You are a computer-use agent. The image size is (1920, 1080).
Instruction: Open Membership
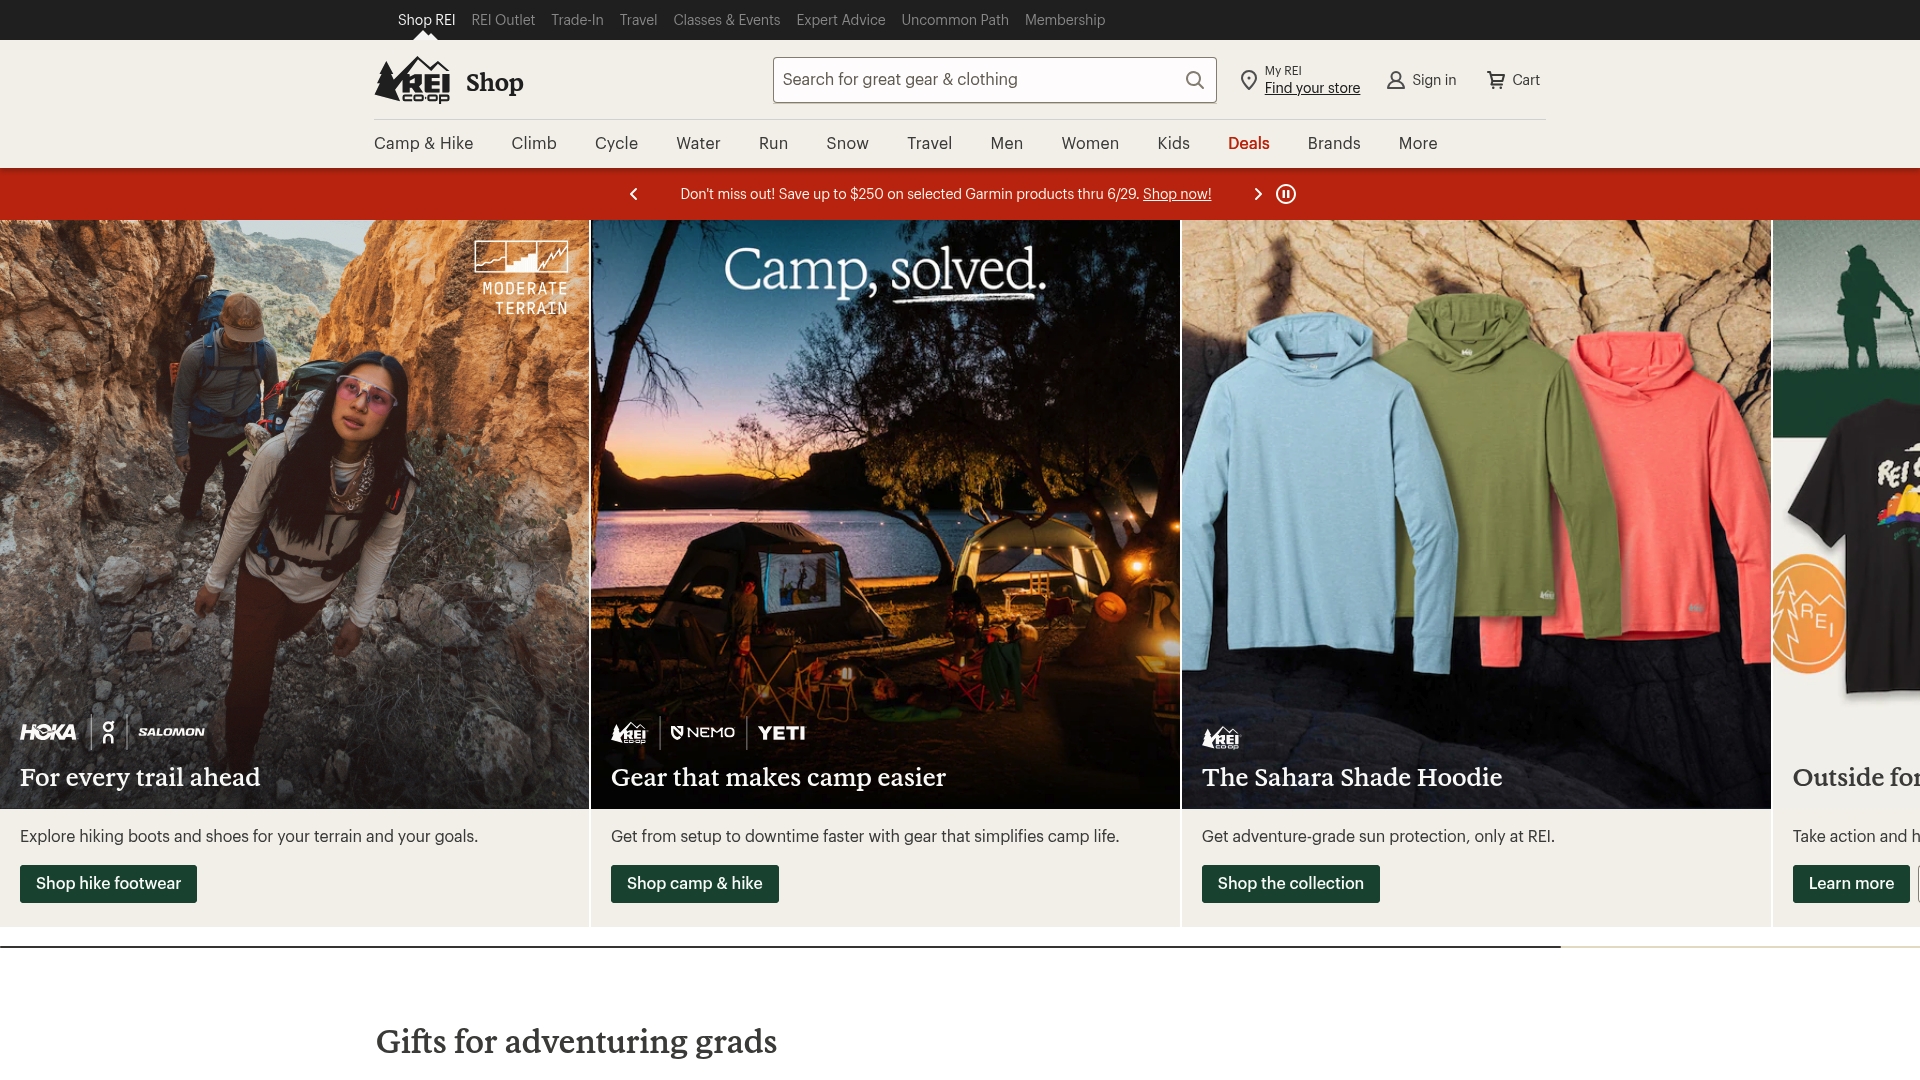(x=1064, y=20)
